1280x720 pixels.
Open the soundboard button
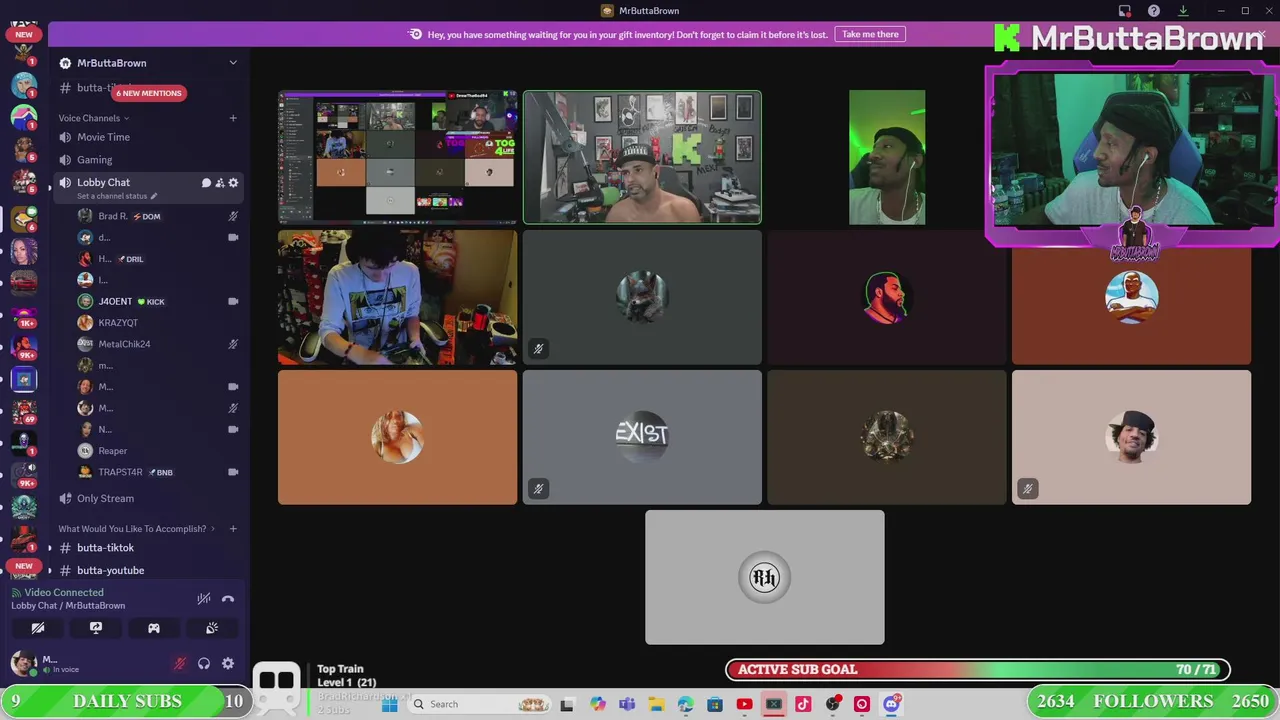(212, 628)
